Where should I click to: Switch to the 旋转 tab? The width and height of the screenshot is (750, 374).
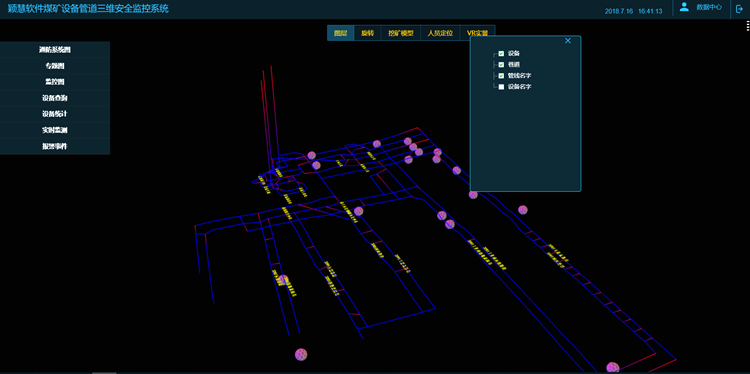click(367, 33)
